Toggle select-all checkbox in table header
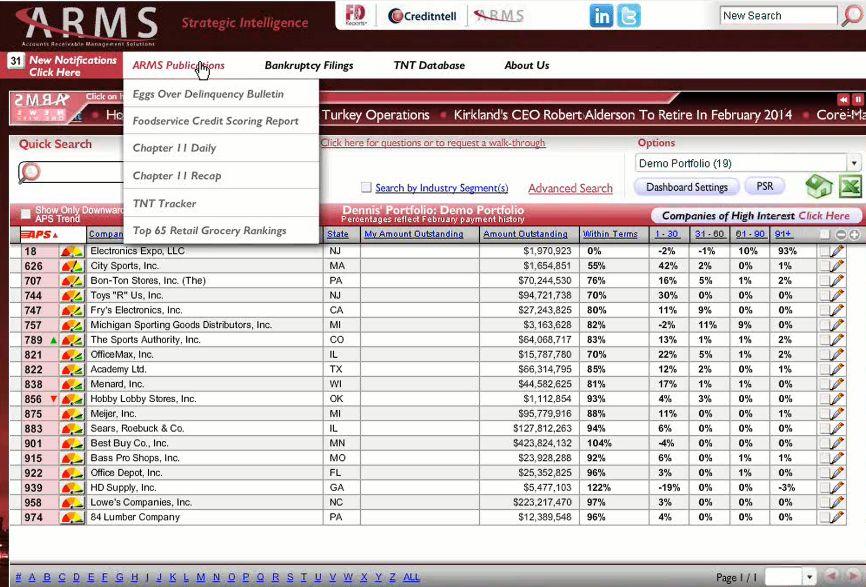Image resolution: width=866 pixels, height=587 pixels. click(x=825, y=235)
